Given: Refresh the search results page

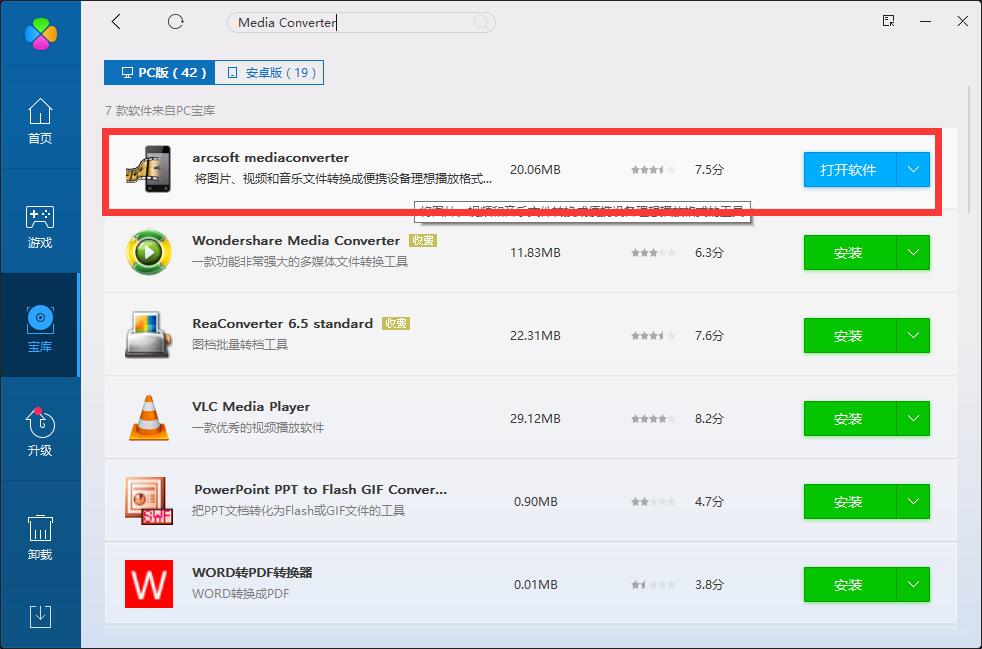Looking at the screenshot, I should coord(175,22).
